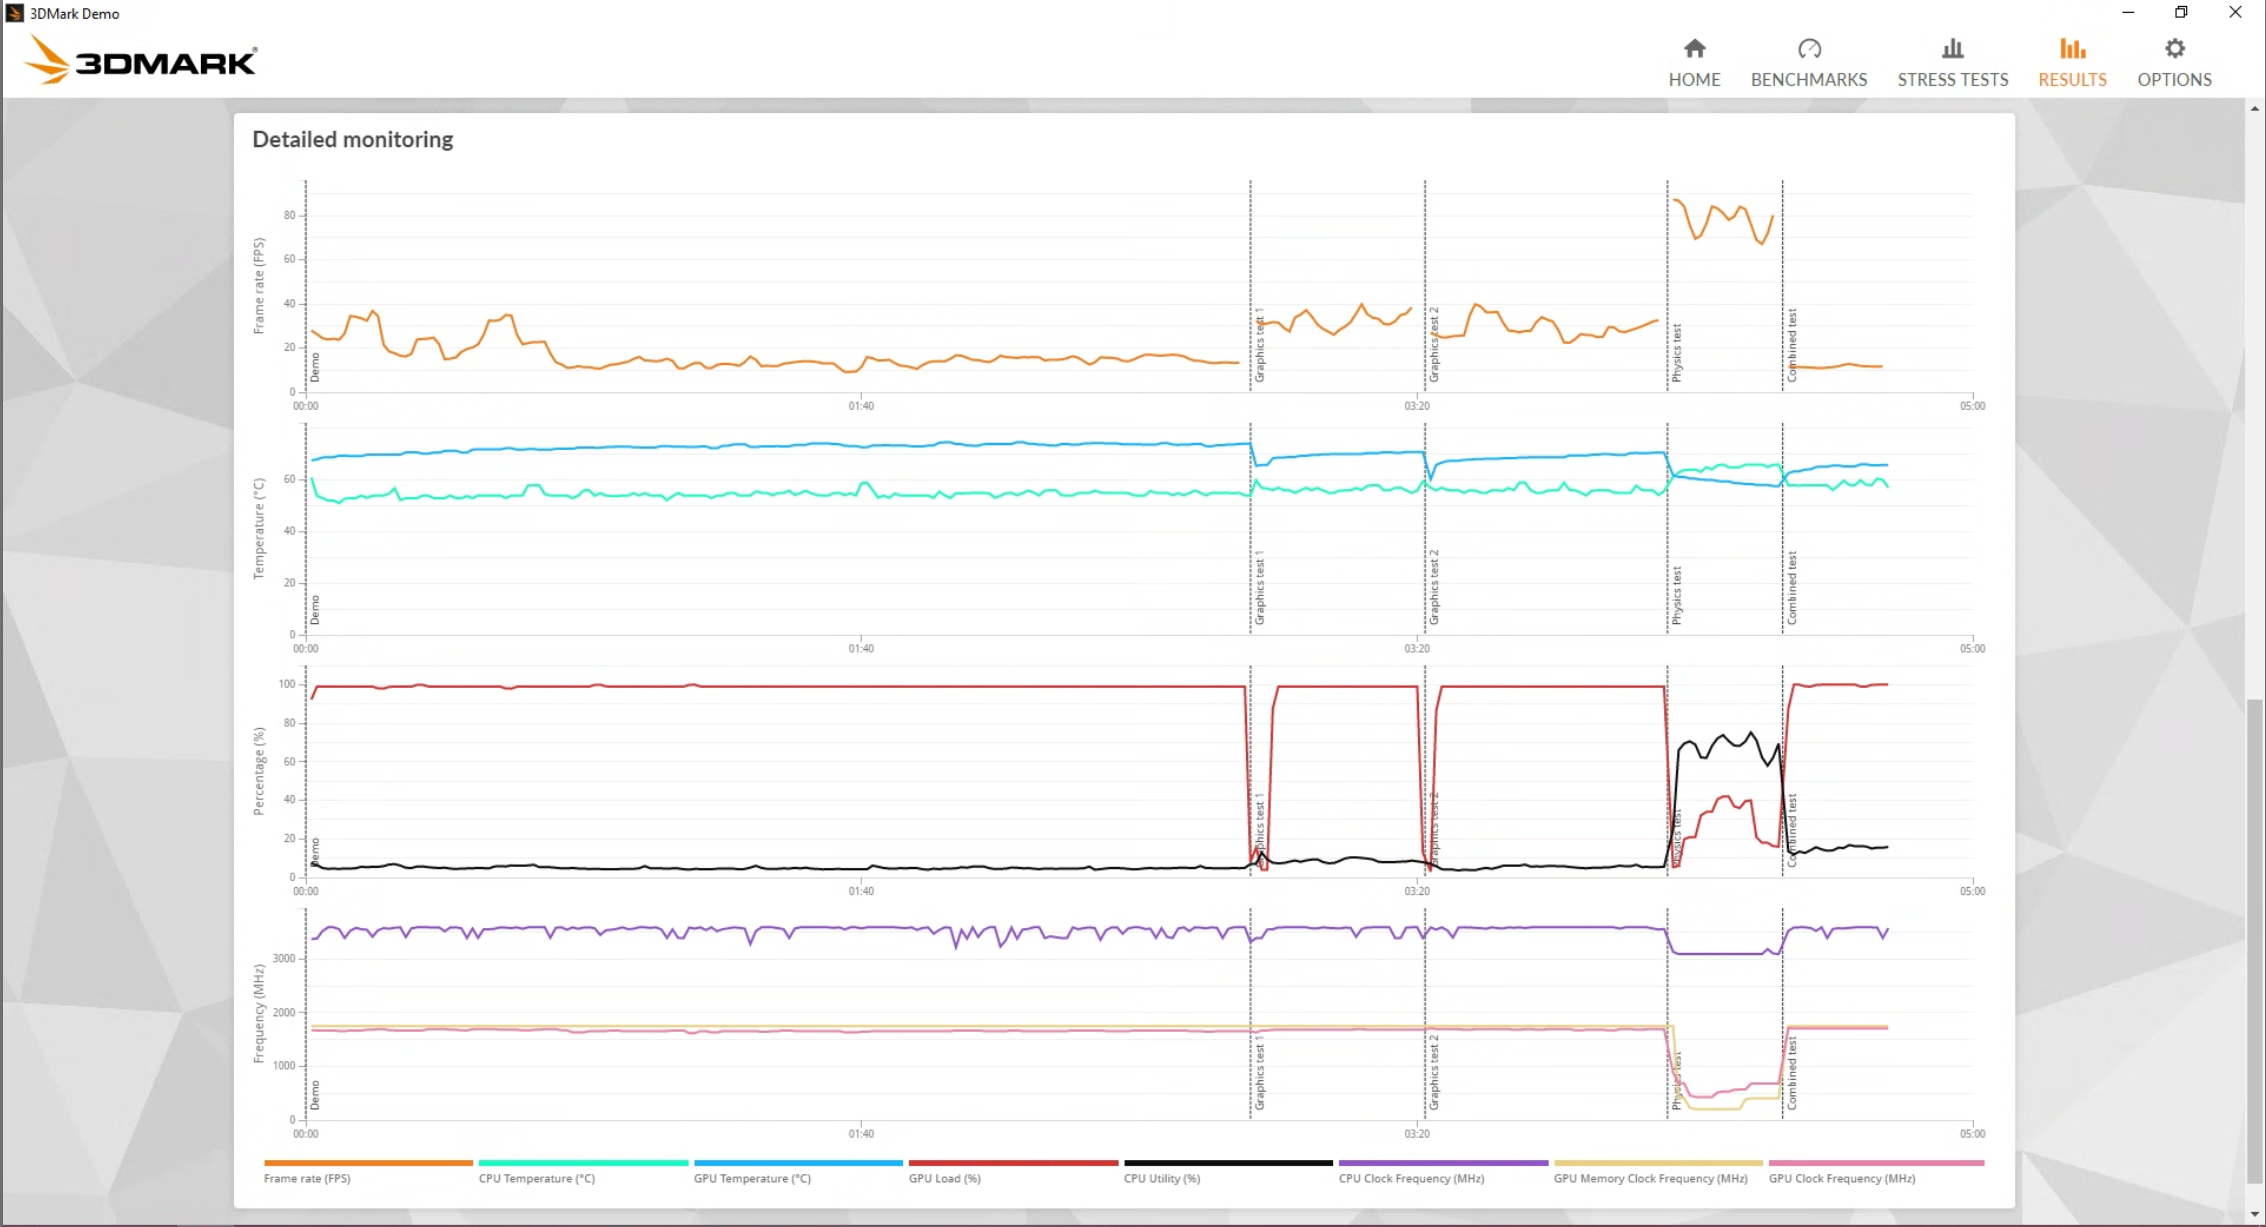Toggle GPU Memory Clock Frequency (MHz) label
Viewport: 2266px width, 1227px height.
click(1650, 1179)
